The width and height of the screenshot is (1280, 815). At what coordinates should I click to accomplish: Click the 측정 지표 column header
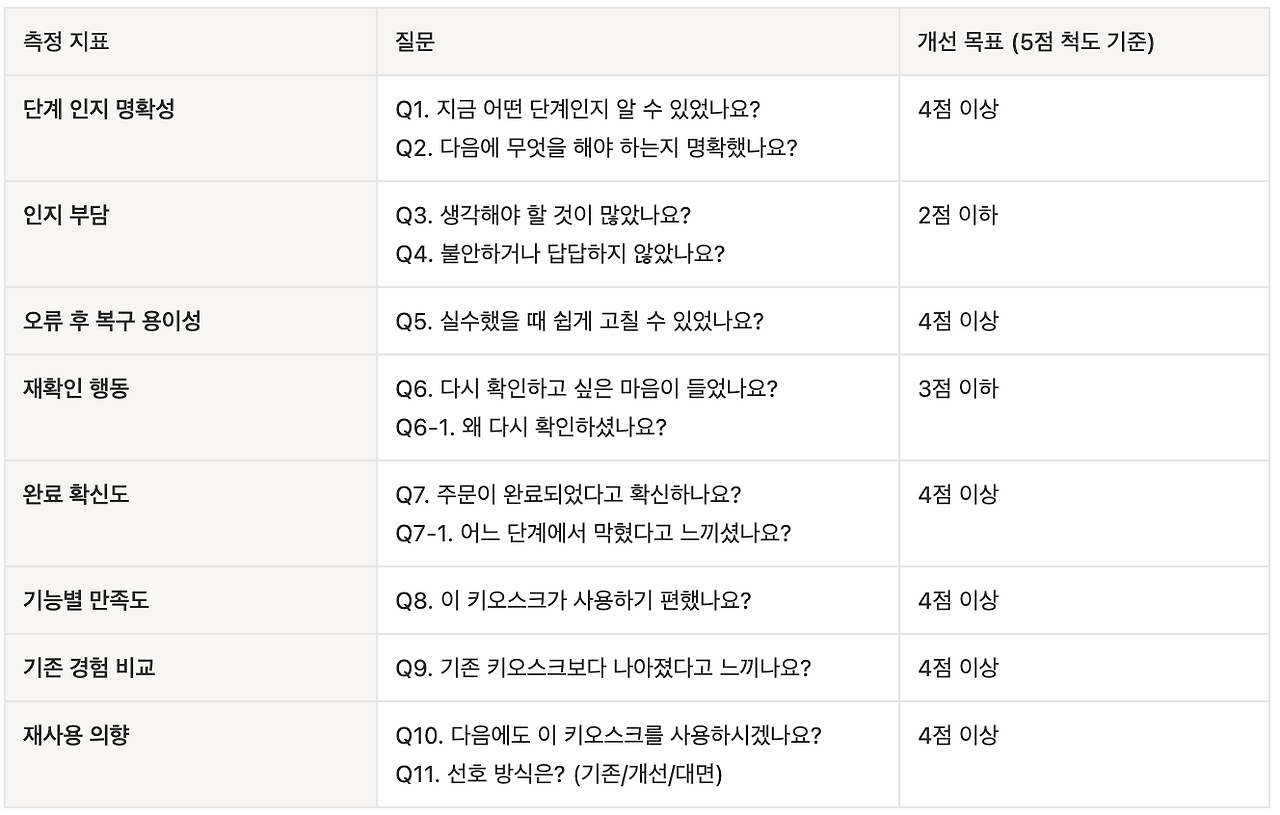point(66,42)
